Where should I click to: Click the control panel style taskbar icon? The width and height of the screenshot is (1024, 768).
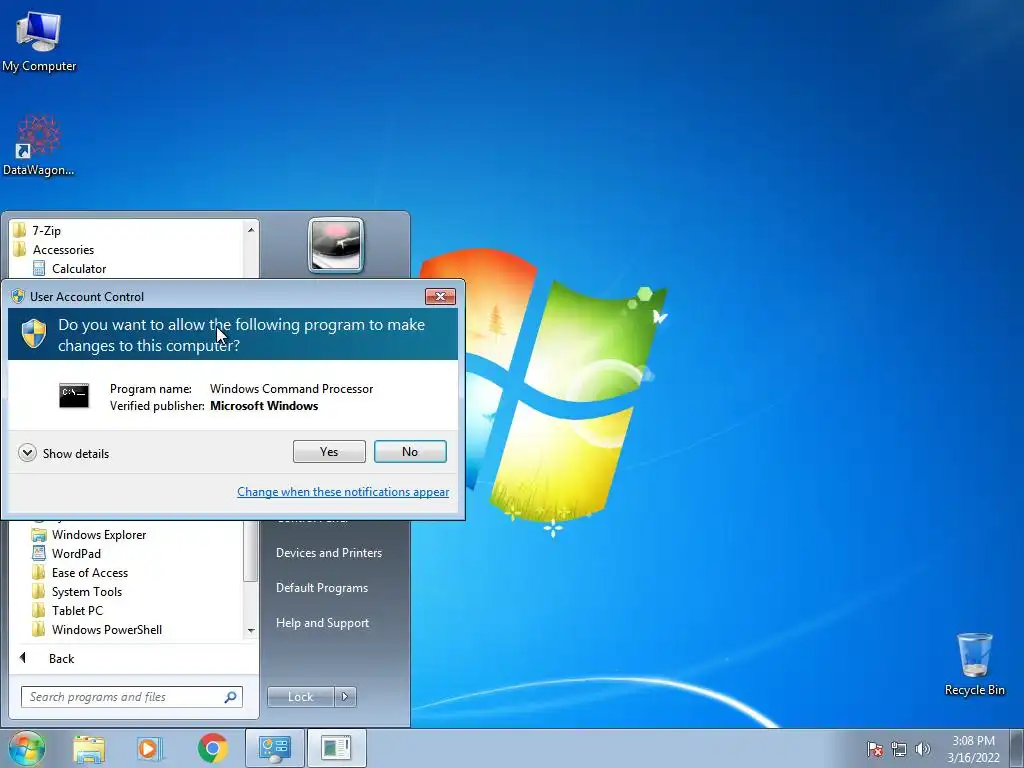(x=274, y=748)
